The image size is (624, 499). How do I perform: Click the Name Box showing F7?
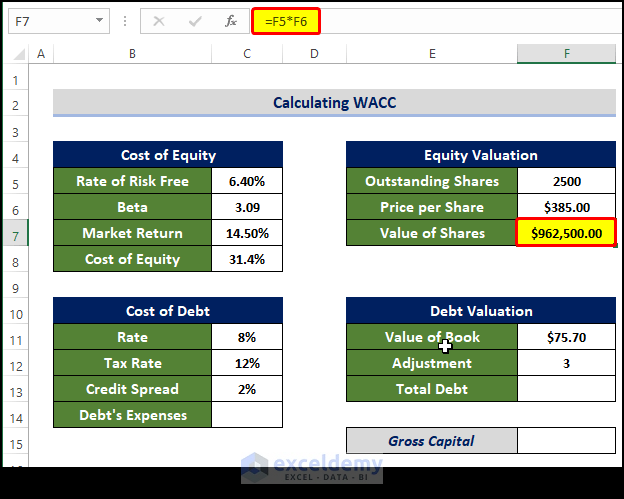pos(59,21)
